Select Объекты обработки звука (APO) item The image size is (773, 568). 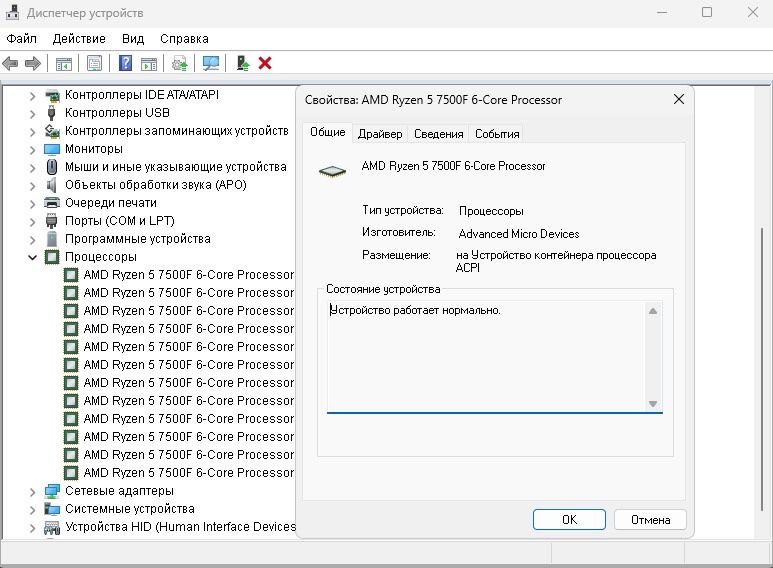pos(156,185)
